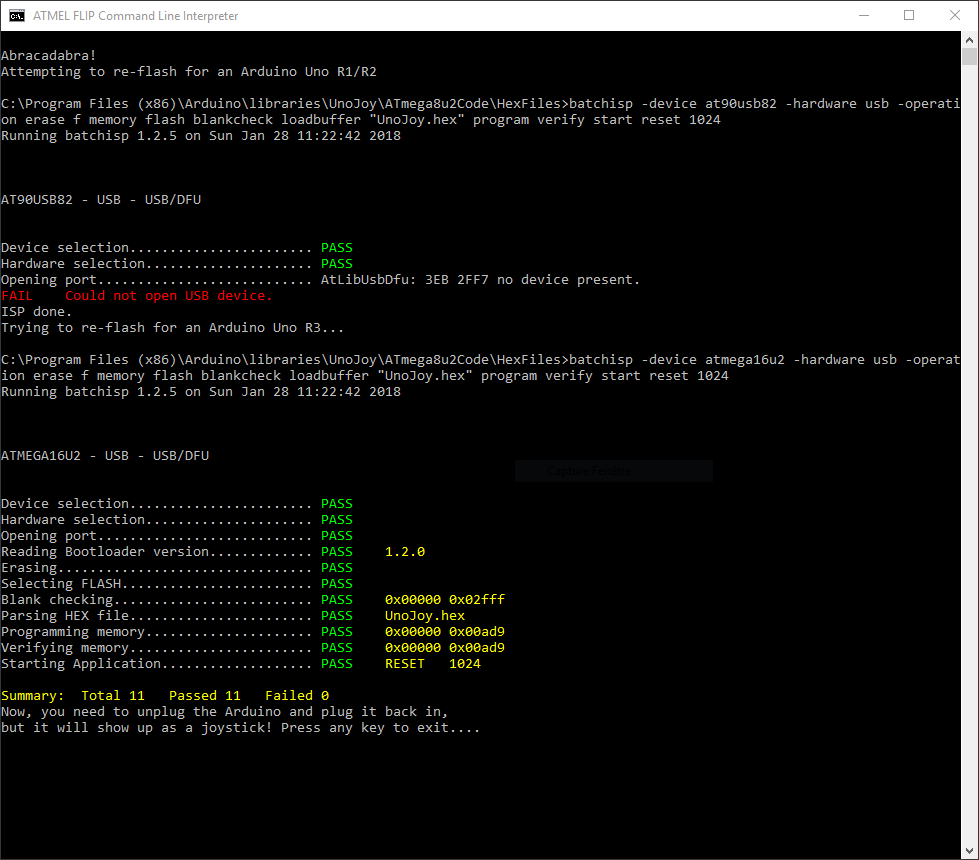Click the 'Verifying memory' line
Screen dimensions: 979x860
point(253,648)
